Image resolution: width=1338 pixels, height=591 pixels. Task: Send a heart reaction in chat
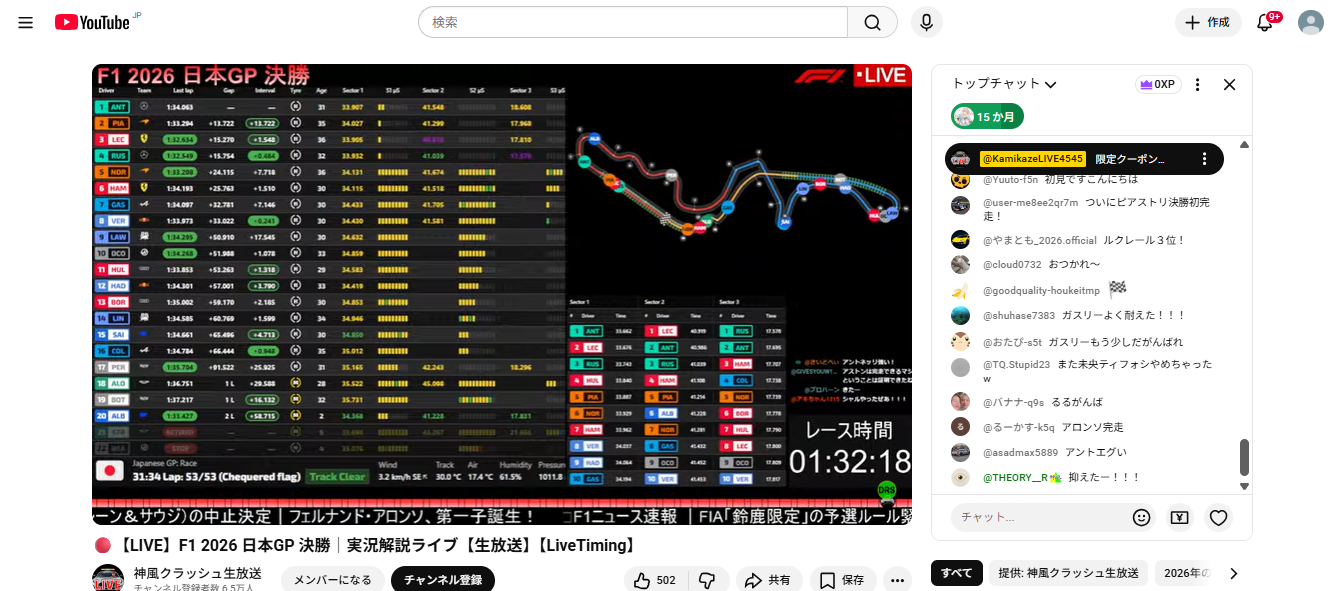(1218, 517)
